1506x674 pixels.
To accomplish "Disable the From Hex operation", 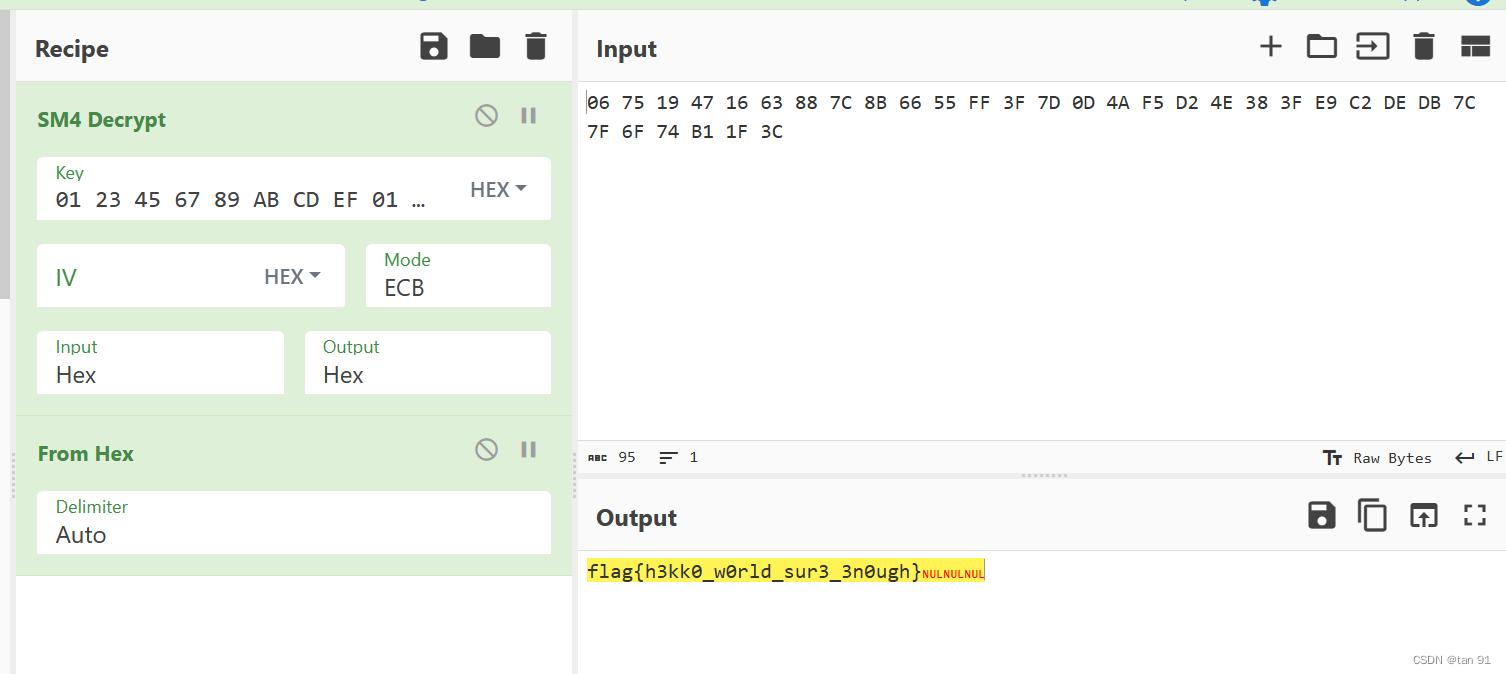I will [486, 450].
